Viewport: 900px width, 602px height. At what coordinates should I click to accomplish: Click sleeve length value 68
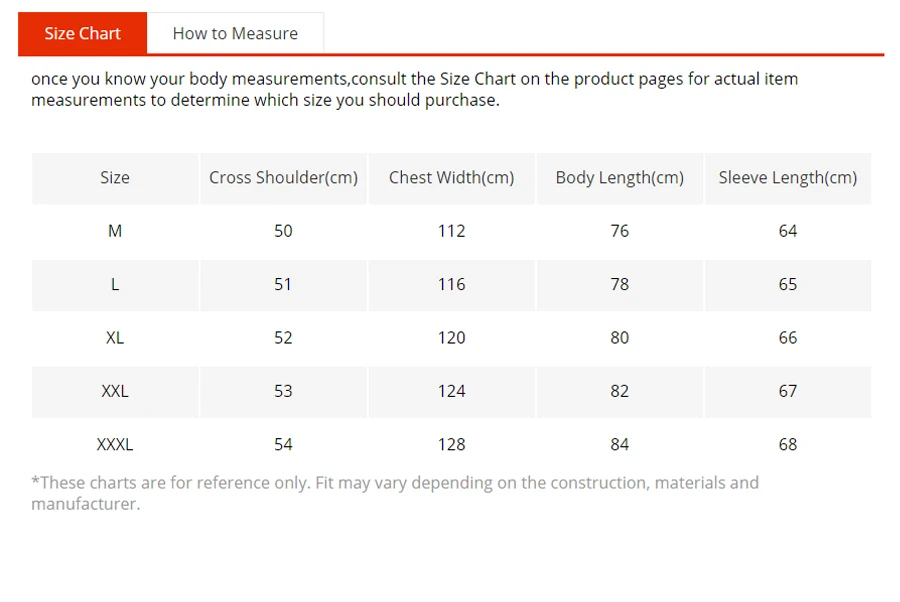coord(788,444)
